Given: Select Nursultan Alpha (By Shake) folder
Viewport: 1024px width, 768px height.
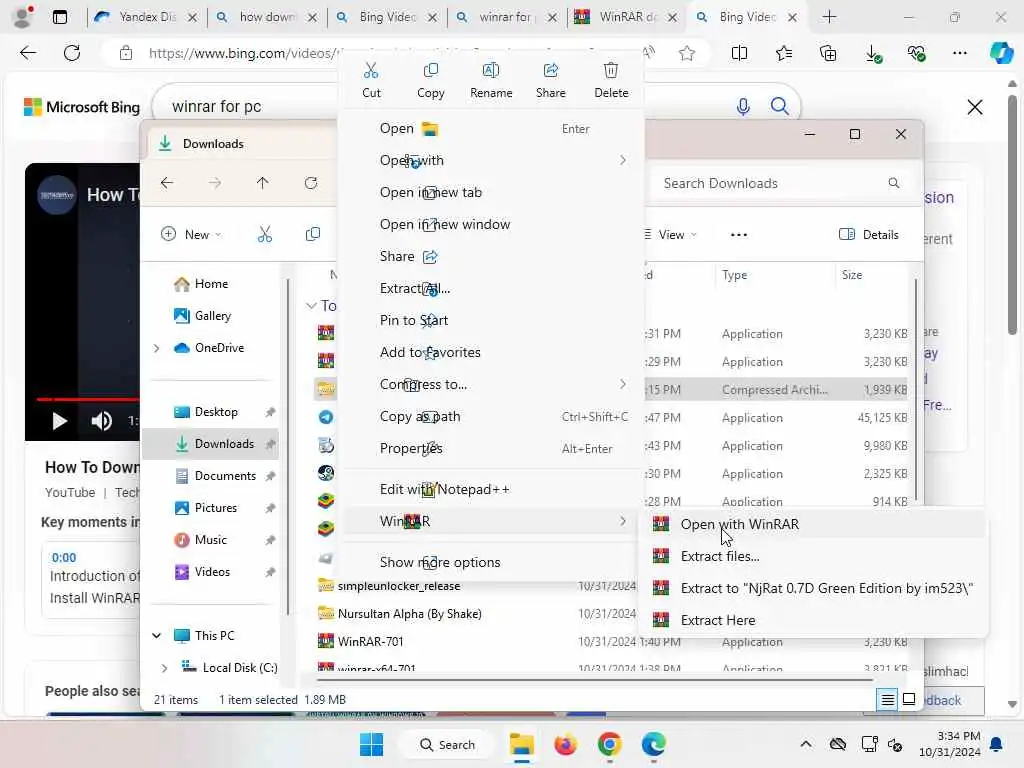Looking at the screenshot, I should (409, 613).
